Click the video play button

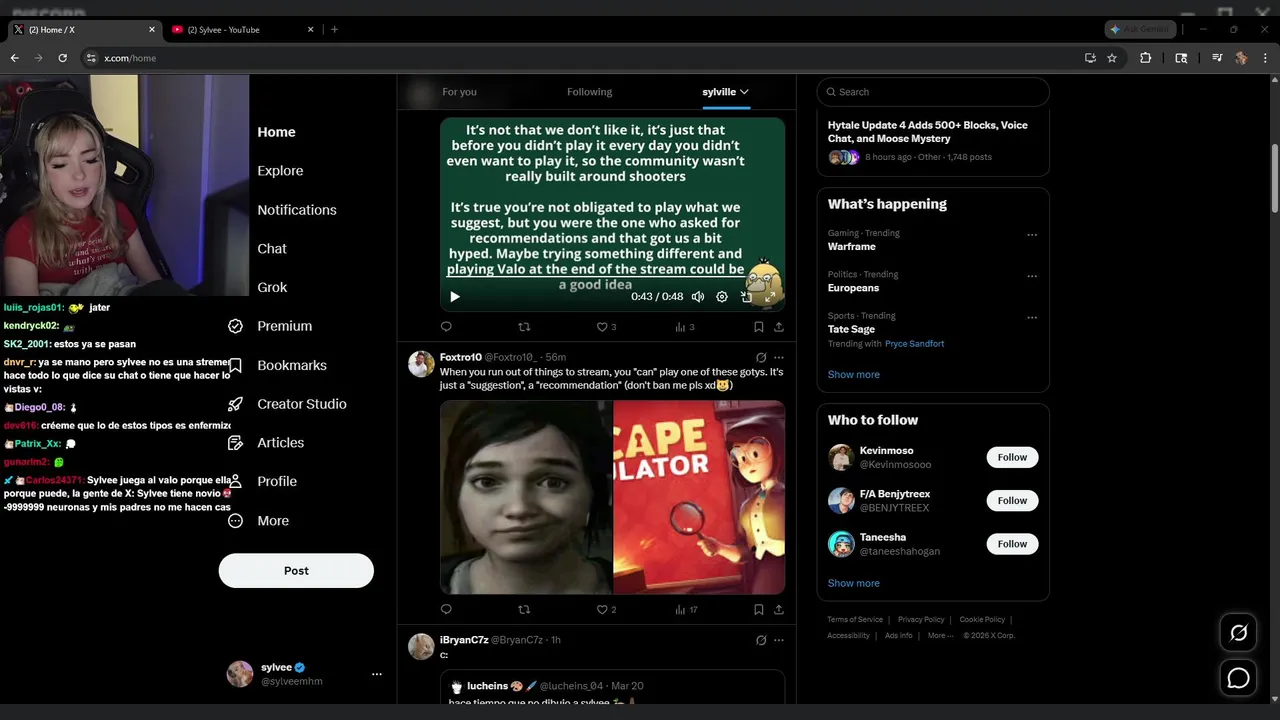pyautogui.click(x=455, y=297)
